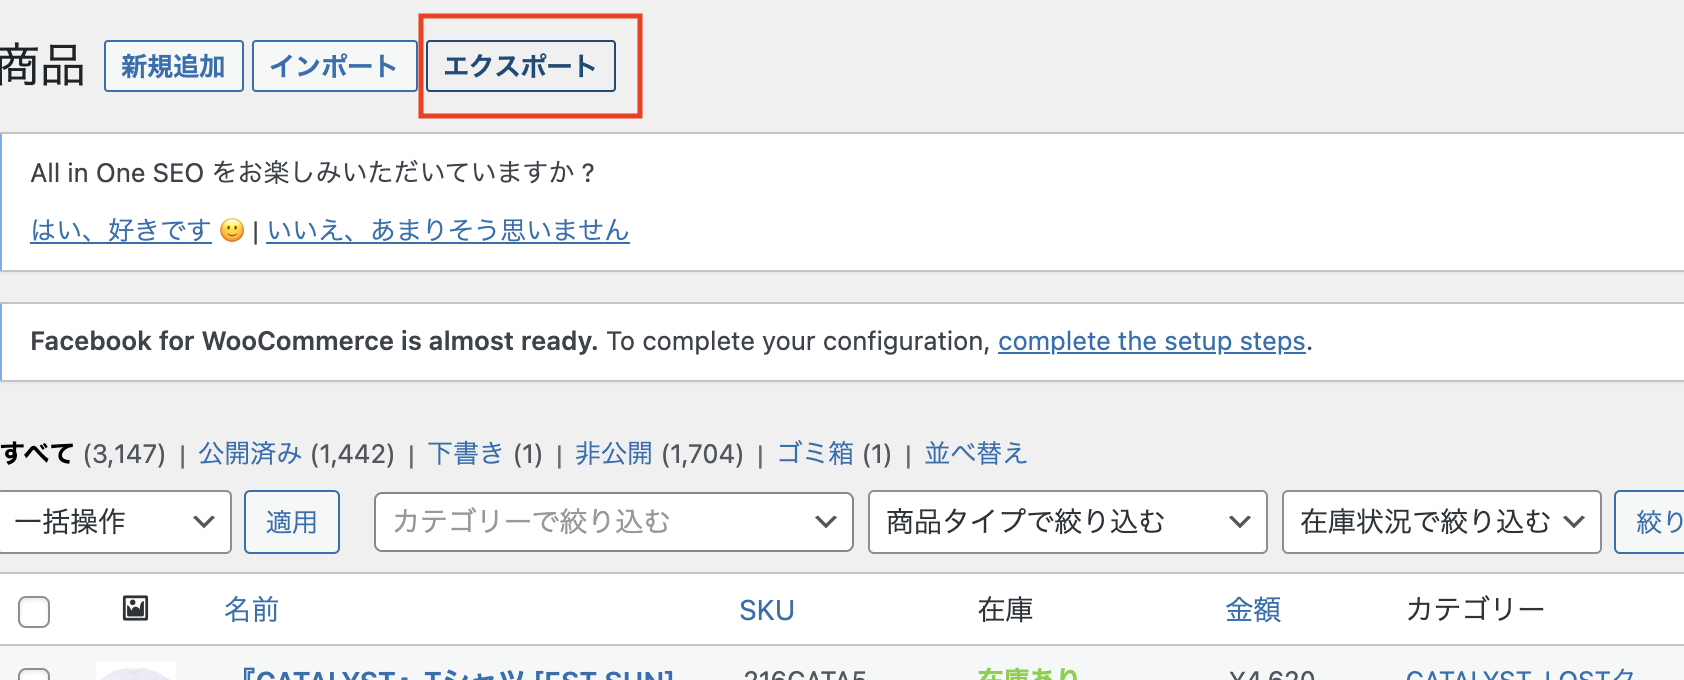
Task: Open the complete the setup steps link
Action: click(x=1151, y=342)
